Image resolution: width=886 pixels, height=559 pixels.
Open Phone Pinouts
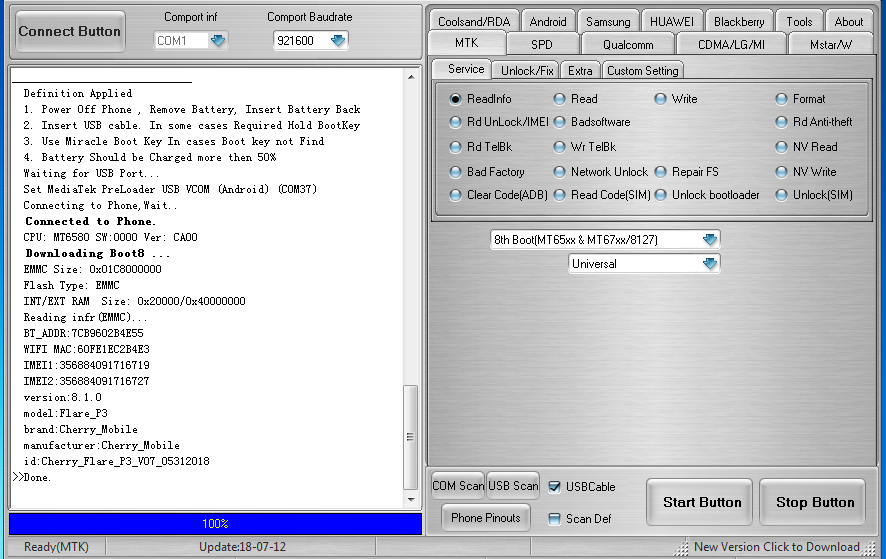(486, 518)
